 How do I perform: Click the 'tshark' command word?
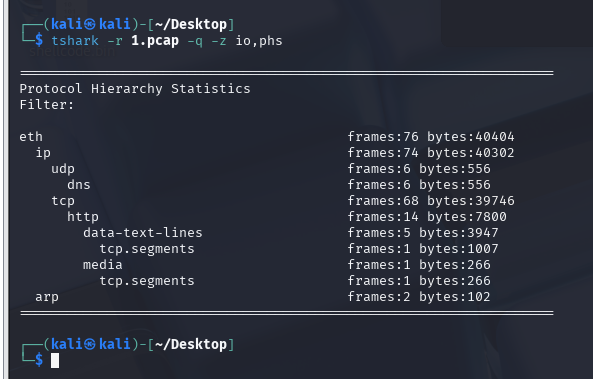pyautogui.click(x=75, y=40)
